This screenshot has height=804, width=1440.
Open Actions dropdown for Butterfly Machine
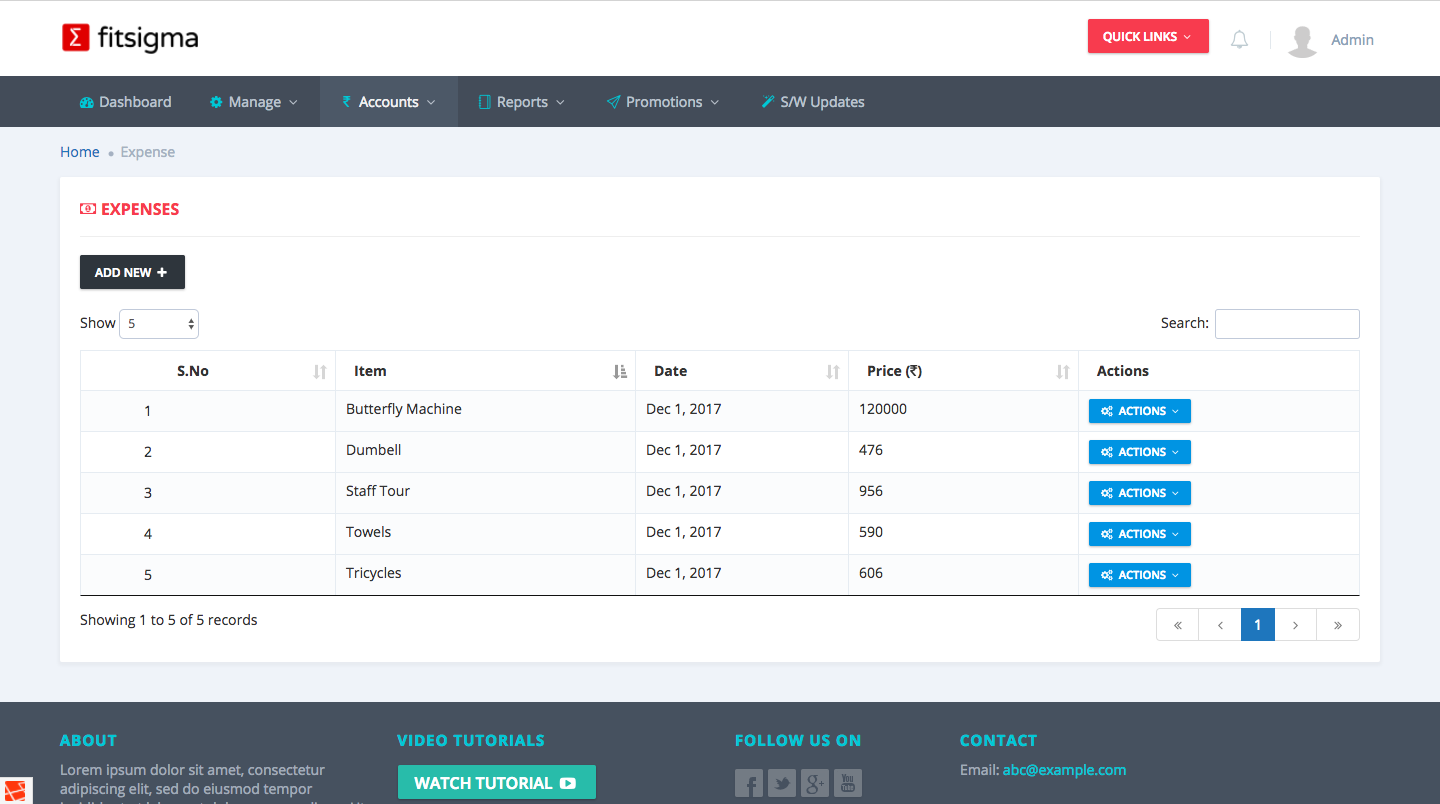(1139, 411)
